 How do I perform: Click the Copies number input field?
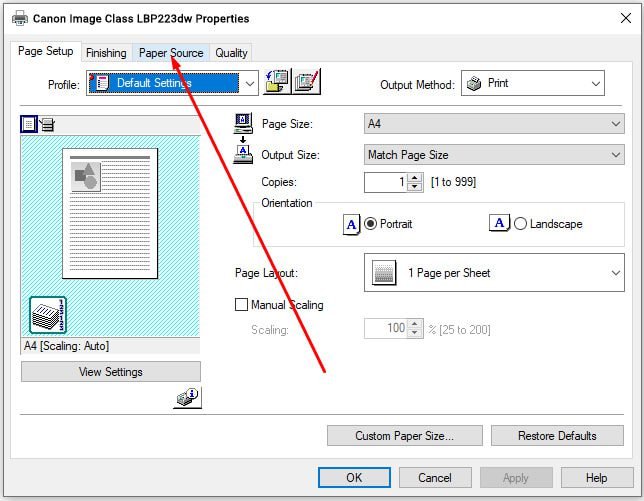(386, 182)
